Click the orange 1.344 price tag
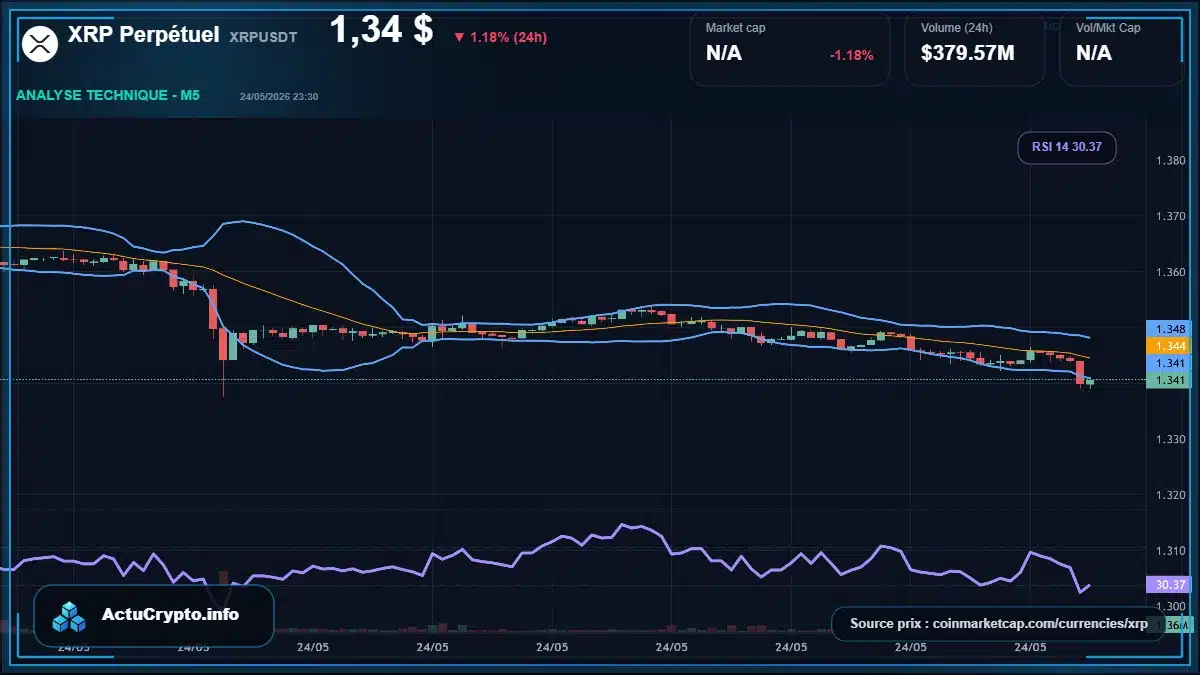The image size is (1200, 675). click(1170, 345)
